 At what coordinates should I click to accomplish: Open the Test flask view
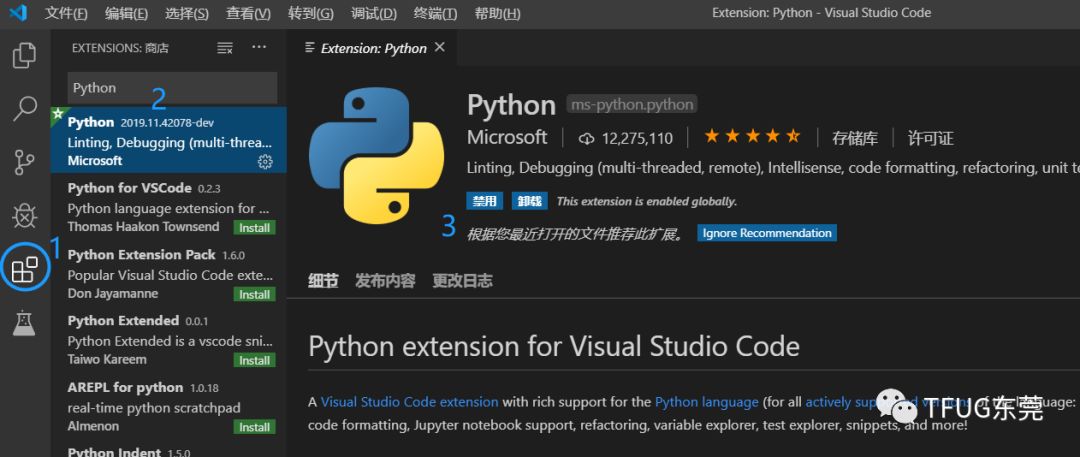25,322
